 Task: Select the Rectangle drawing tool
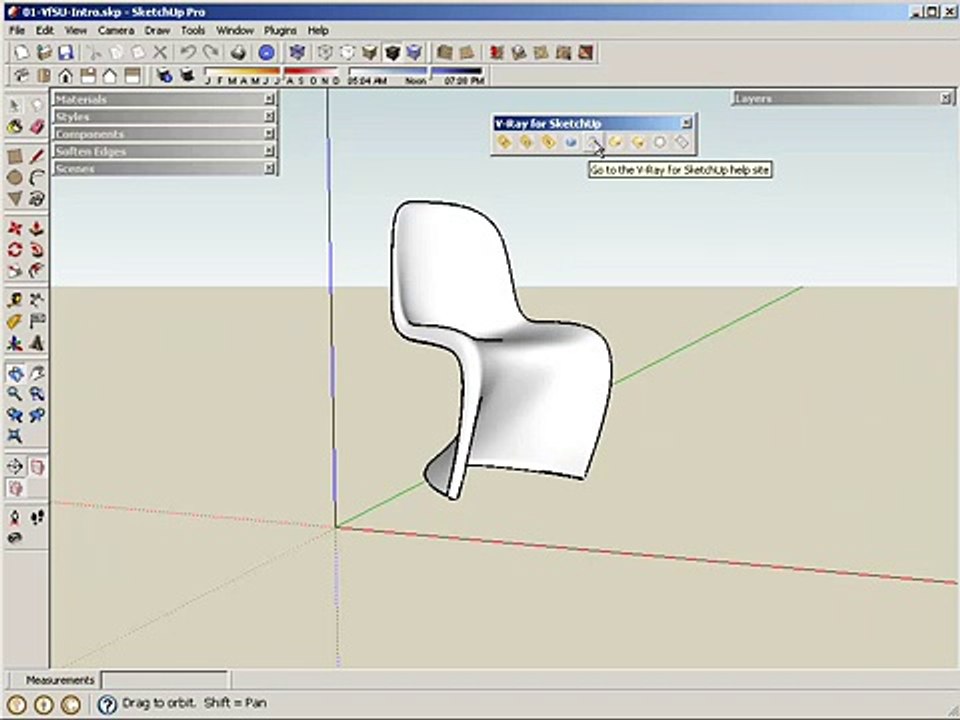(x=15, y=156)
